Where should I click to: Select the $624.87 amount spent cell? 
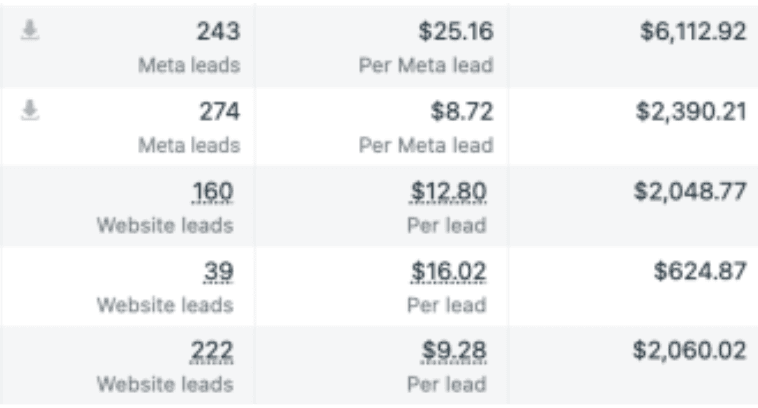click(x=703, y=271)
